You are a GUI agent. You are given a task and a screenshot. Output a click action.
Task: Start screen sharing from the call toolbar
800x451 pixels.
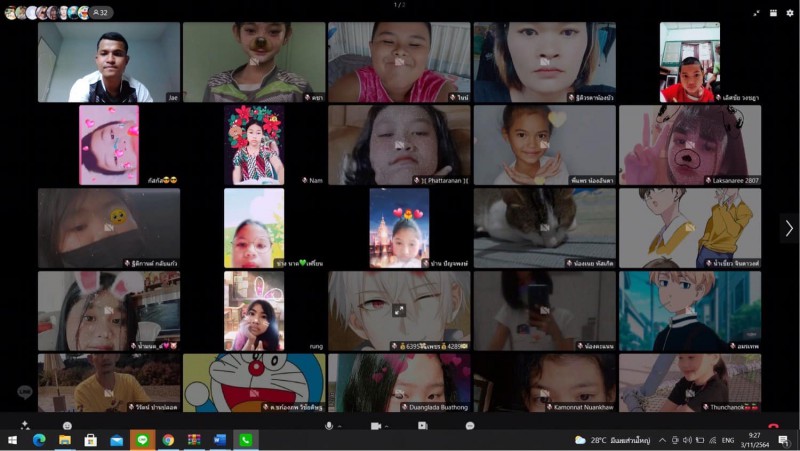422,426
